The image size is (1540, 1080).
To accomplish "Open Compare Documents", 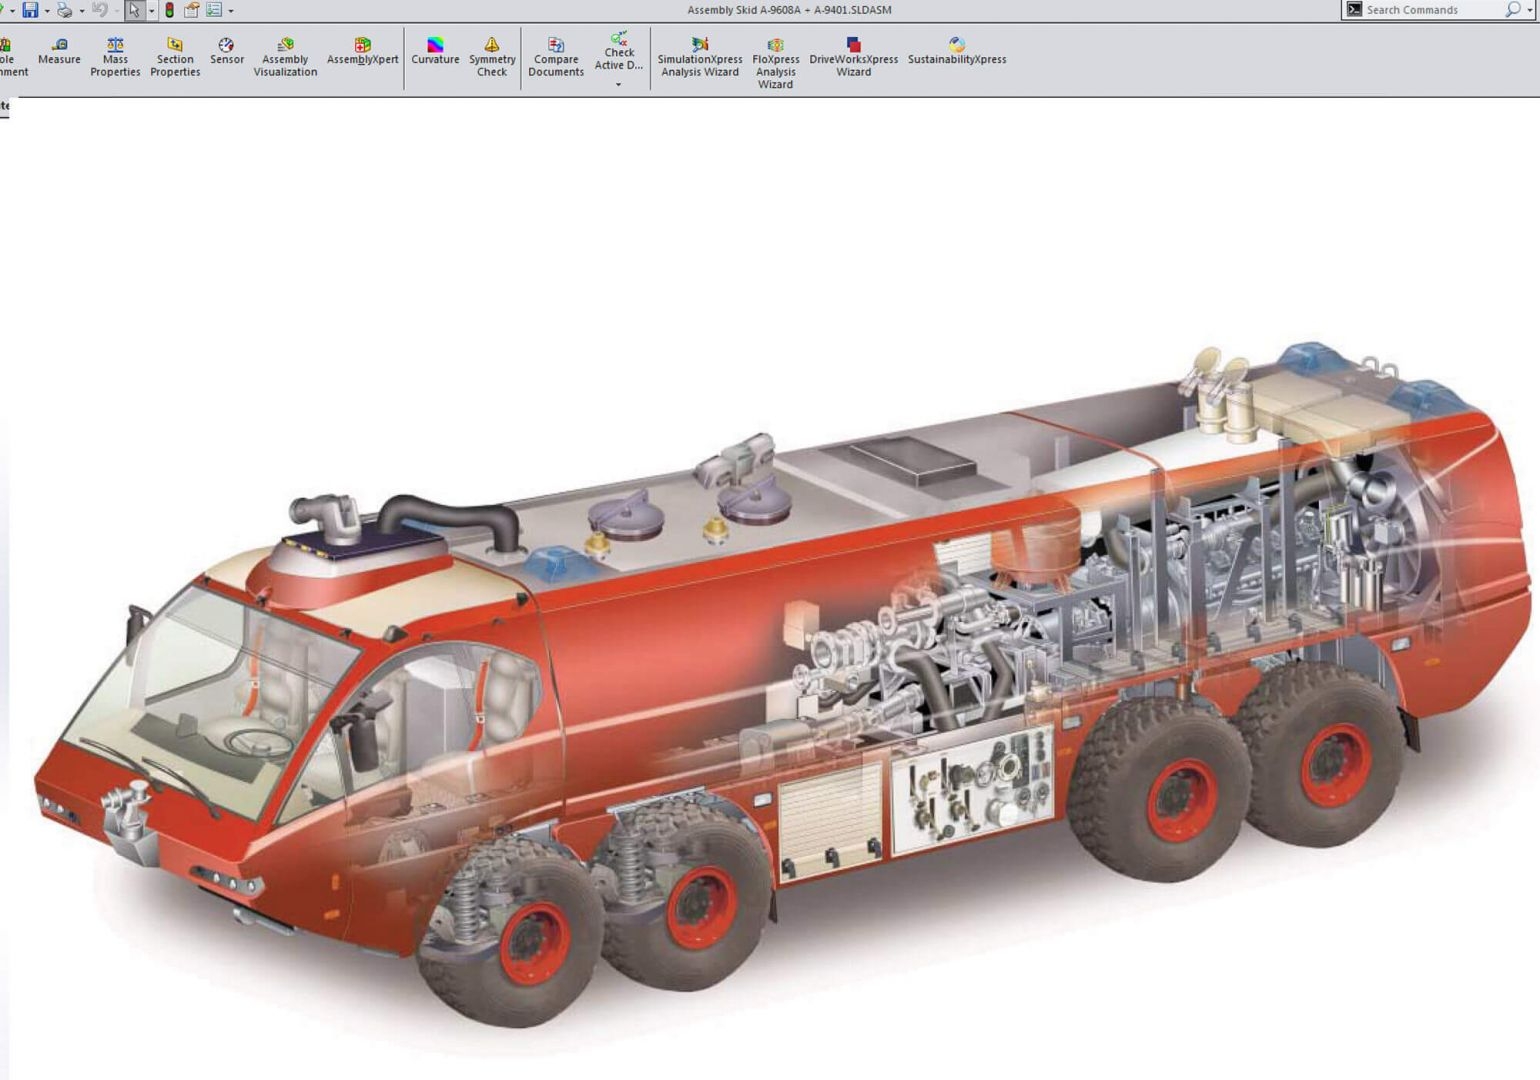I will 556,57.
